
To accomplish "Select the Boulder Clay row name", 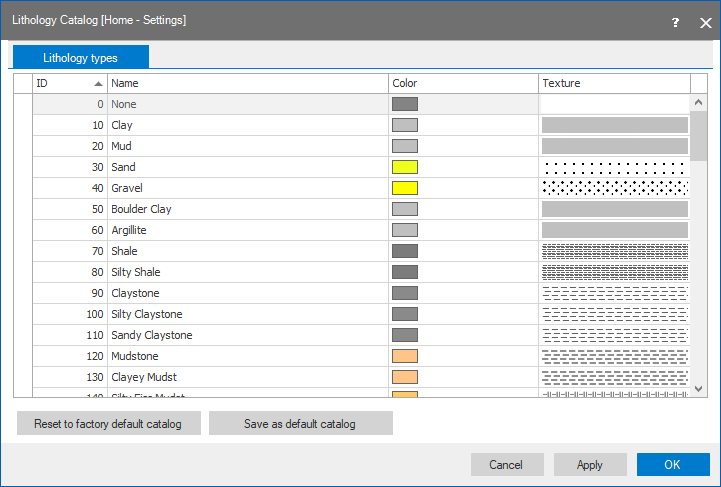I will click(141, 209).
